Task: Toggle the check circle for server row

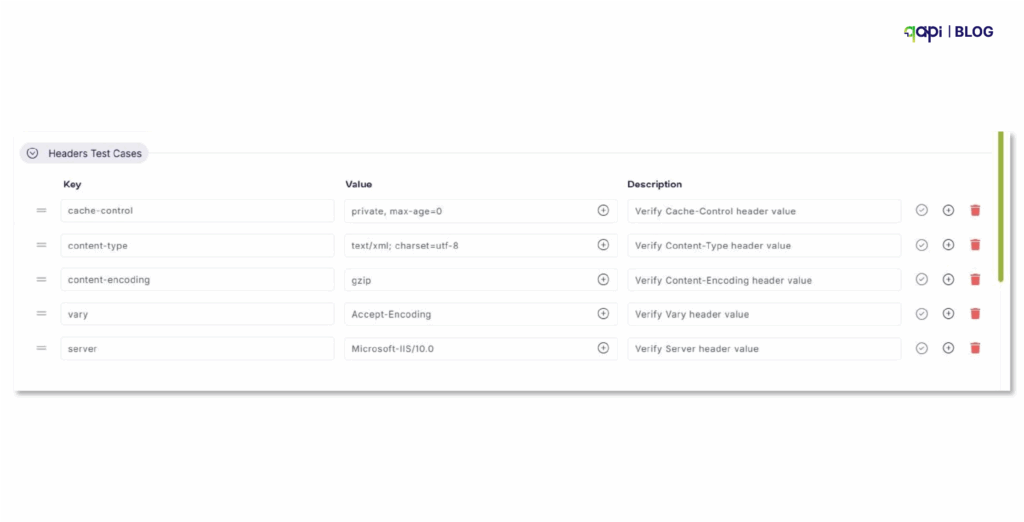Action: [921, 348]
